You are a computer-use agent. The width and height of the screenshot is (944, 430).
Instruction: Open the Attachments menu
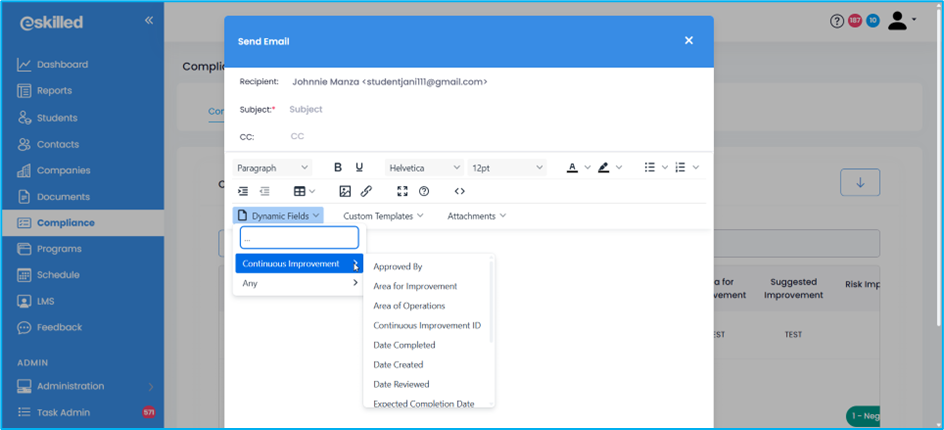click(x=476, y=215)
